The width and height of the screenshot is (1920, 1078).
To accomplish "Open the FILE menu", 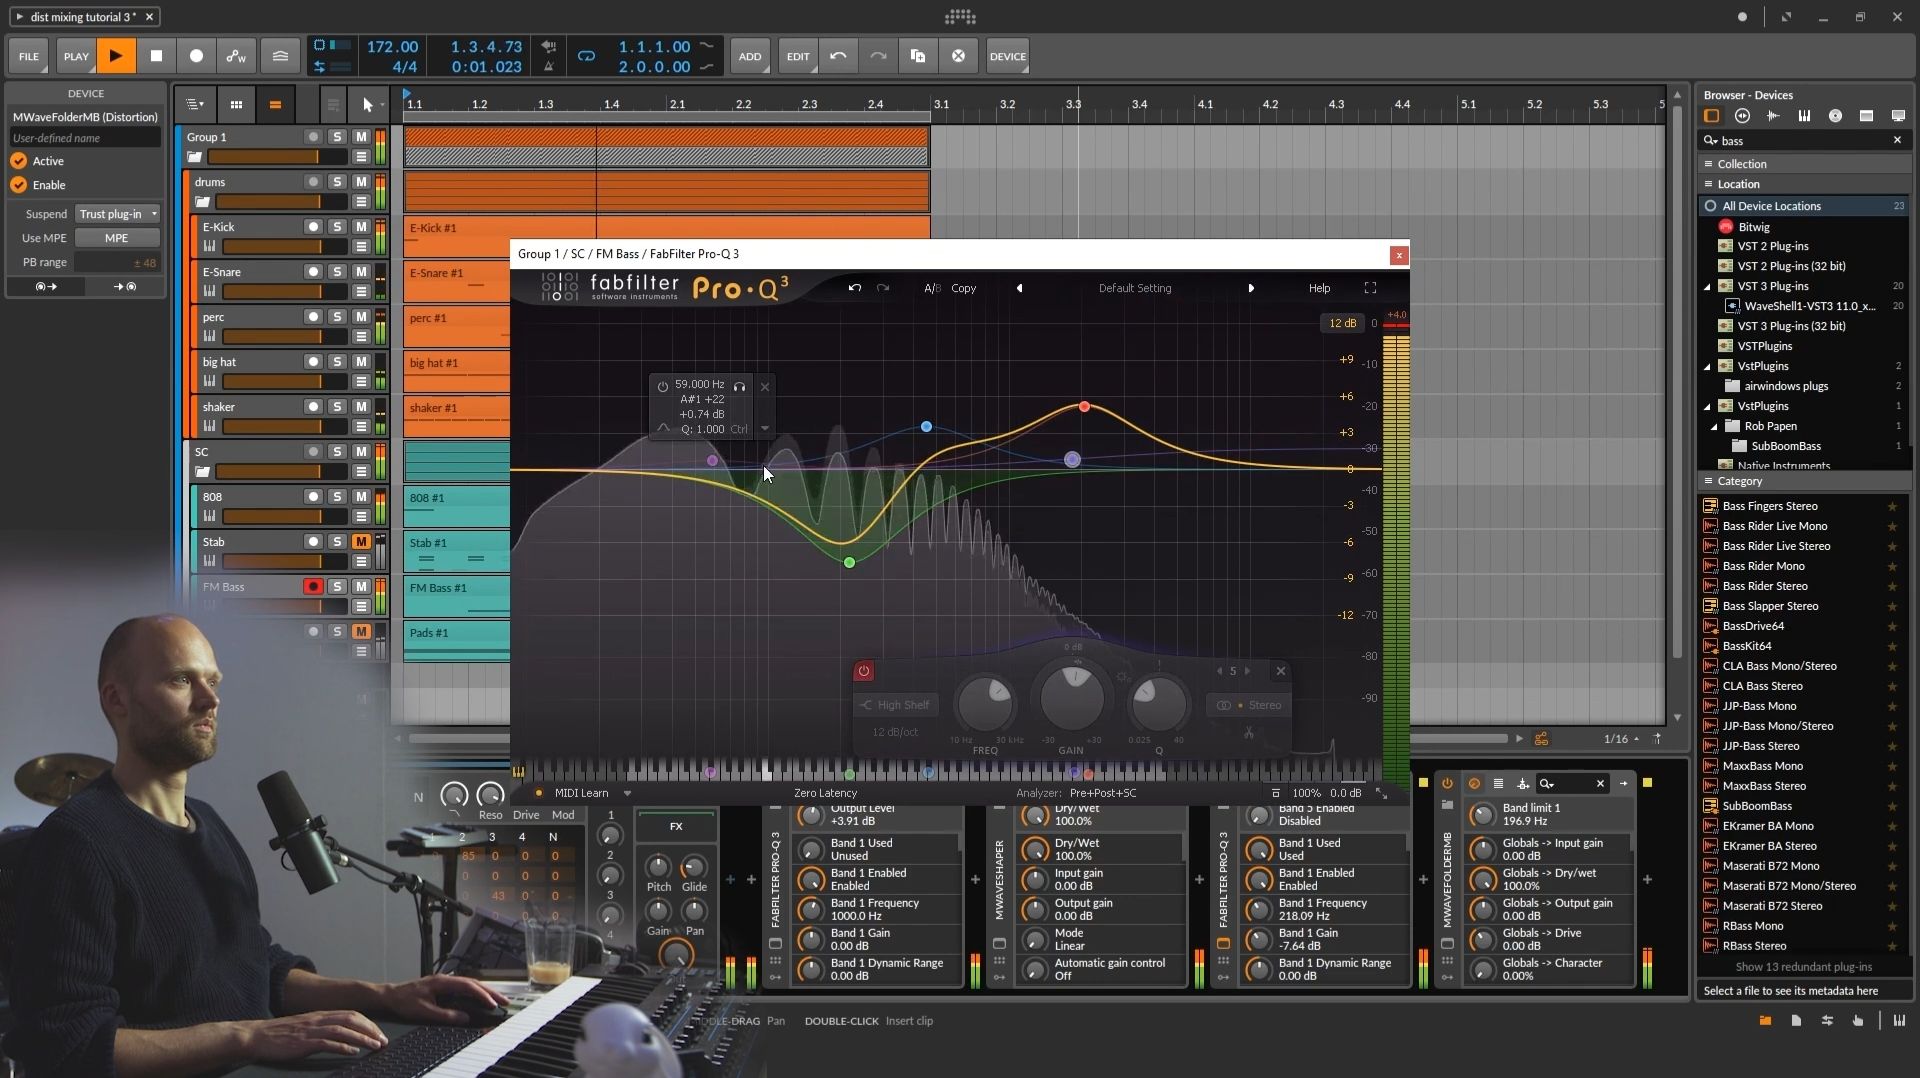I will point(29,56).
